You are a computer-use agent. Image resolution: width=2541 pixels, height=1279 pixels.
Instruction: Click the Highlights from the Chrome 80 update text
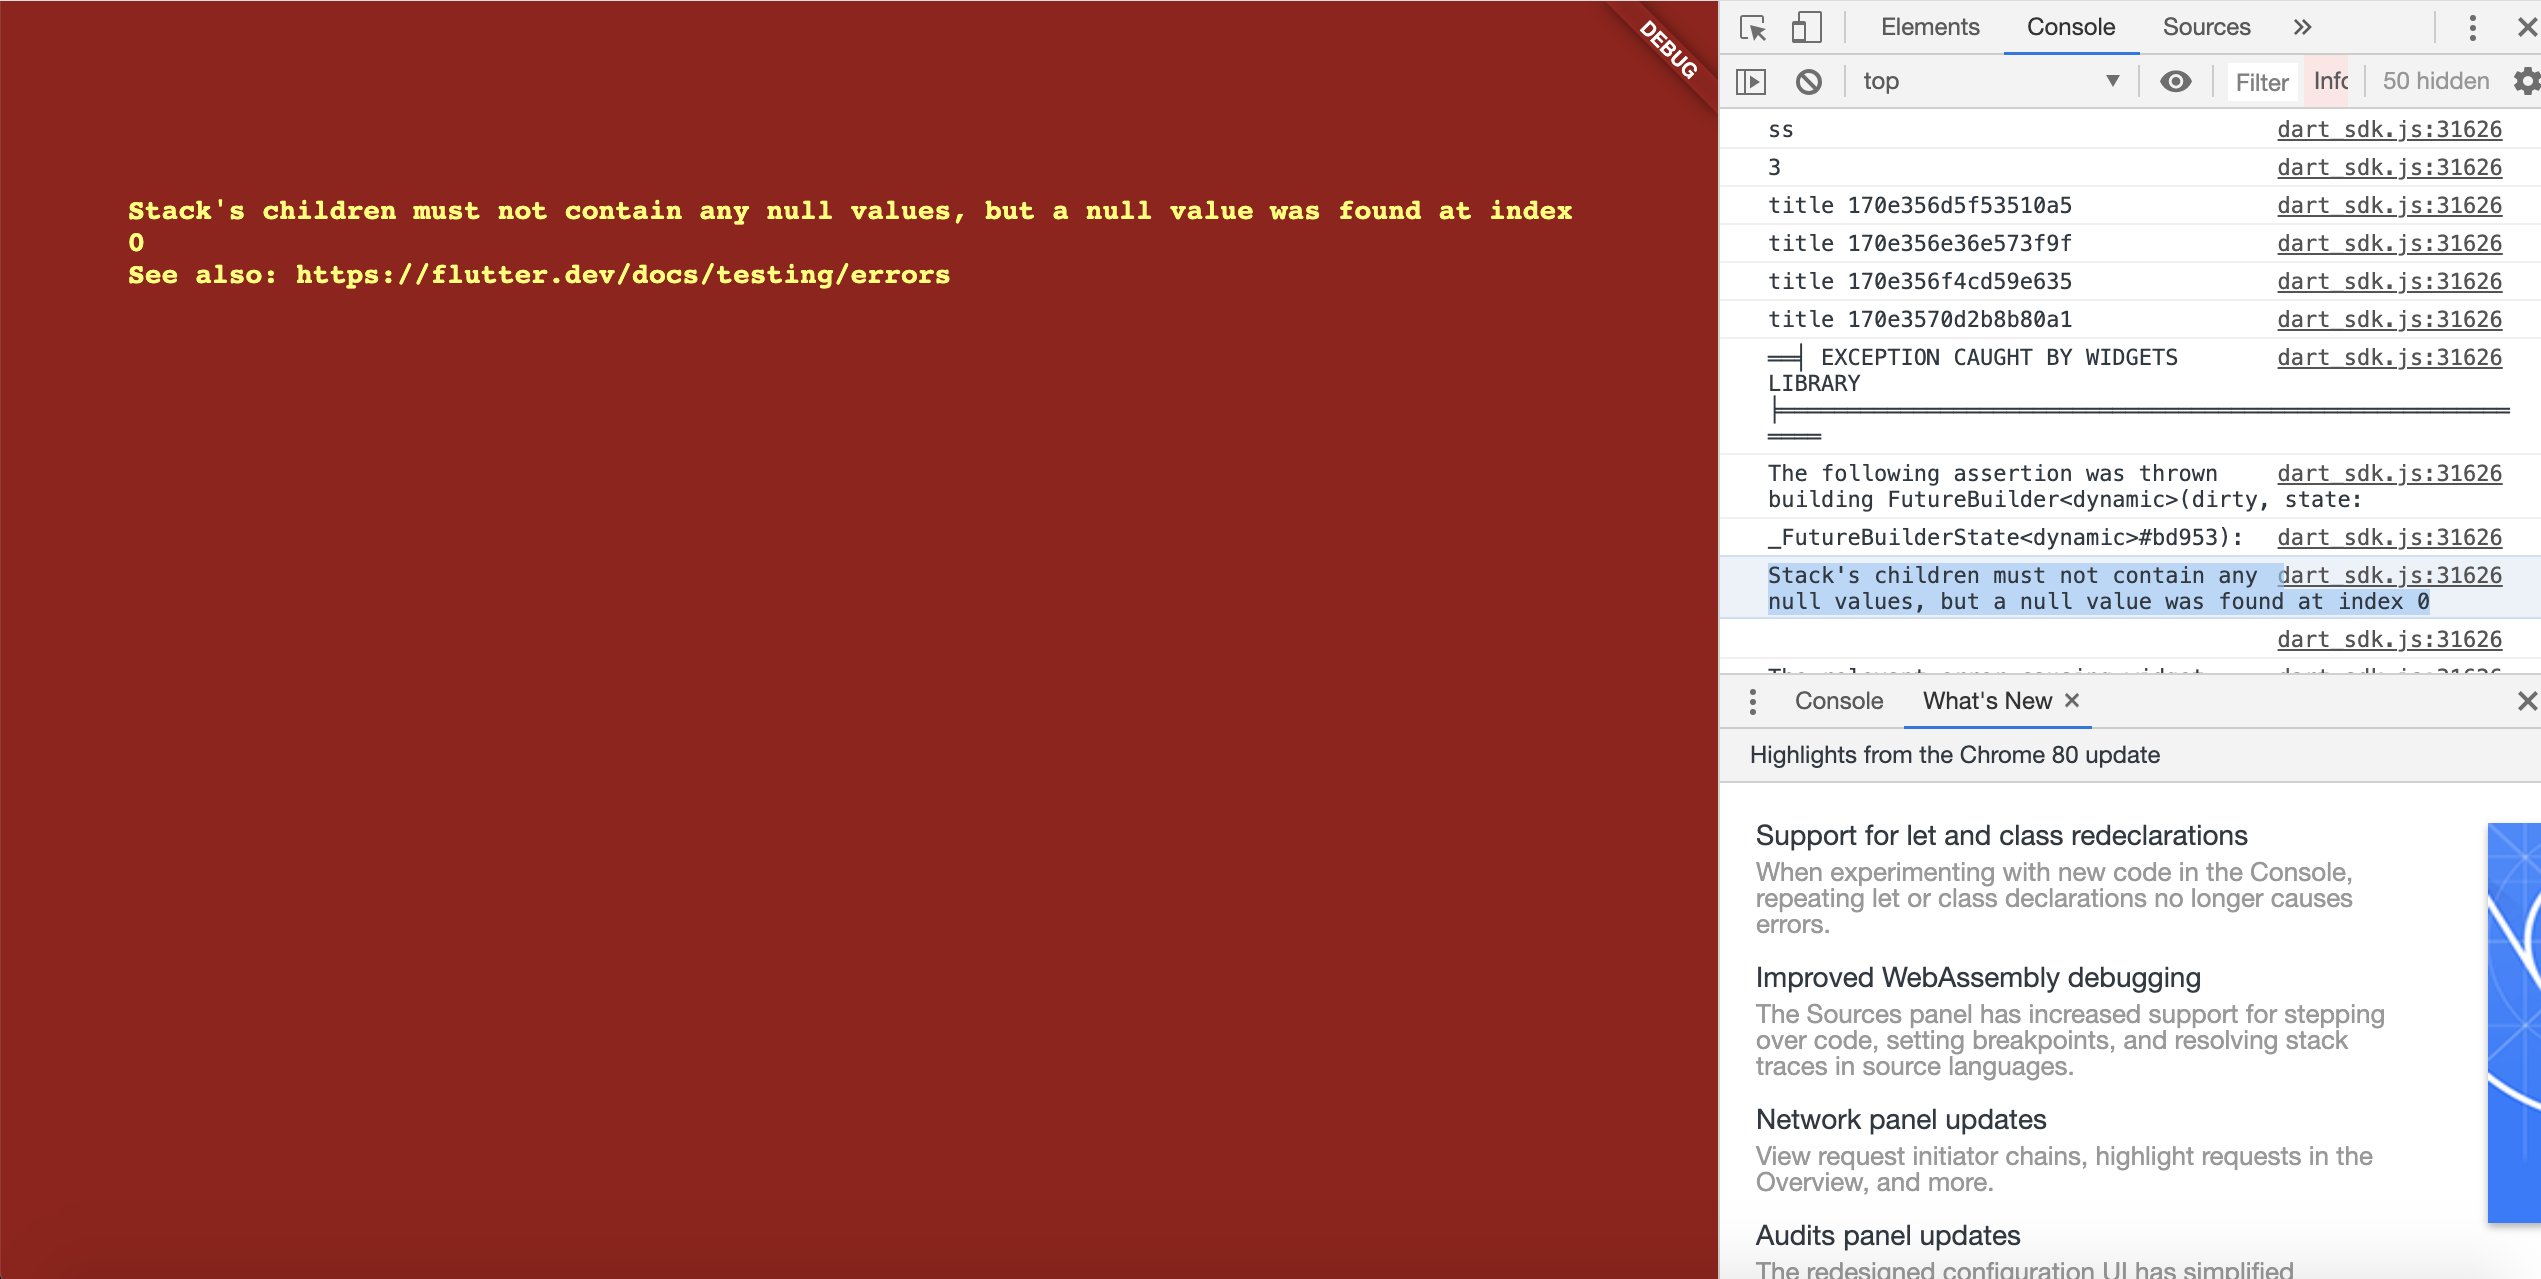tap(1954, 755)
